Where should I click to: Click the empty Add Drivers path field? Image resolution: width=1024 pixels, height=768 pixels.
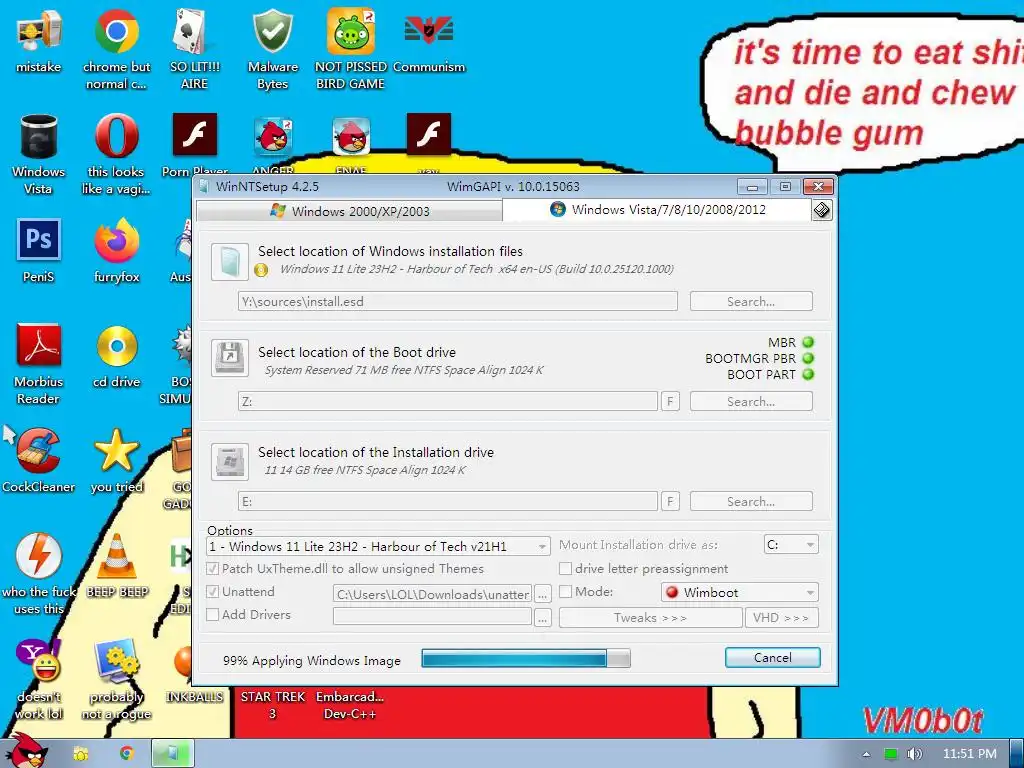pos(432,616)
